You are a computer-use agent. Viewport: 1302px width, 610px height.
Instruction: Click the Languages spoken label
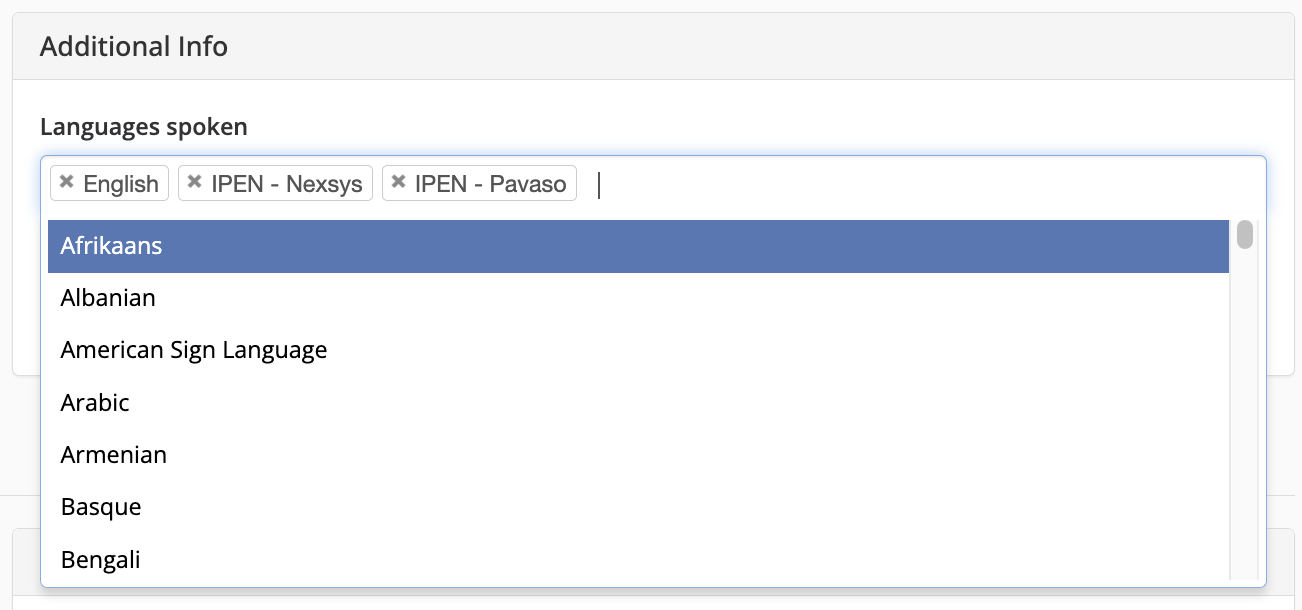tap(144, 127)
